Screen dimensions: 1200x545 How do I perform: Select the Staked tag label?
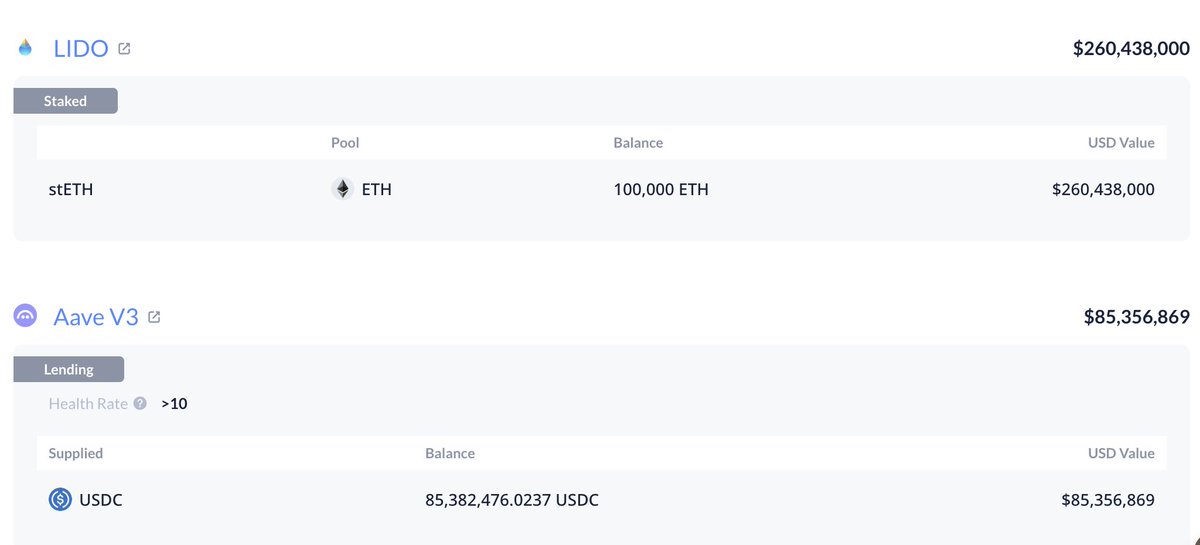[65, 101]
